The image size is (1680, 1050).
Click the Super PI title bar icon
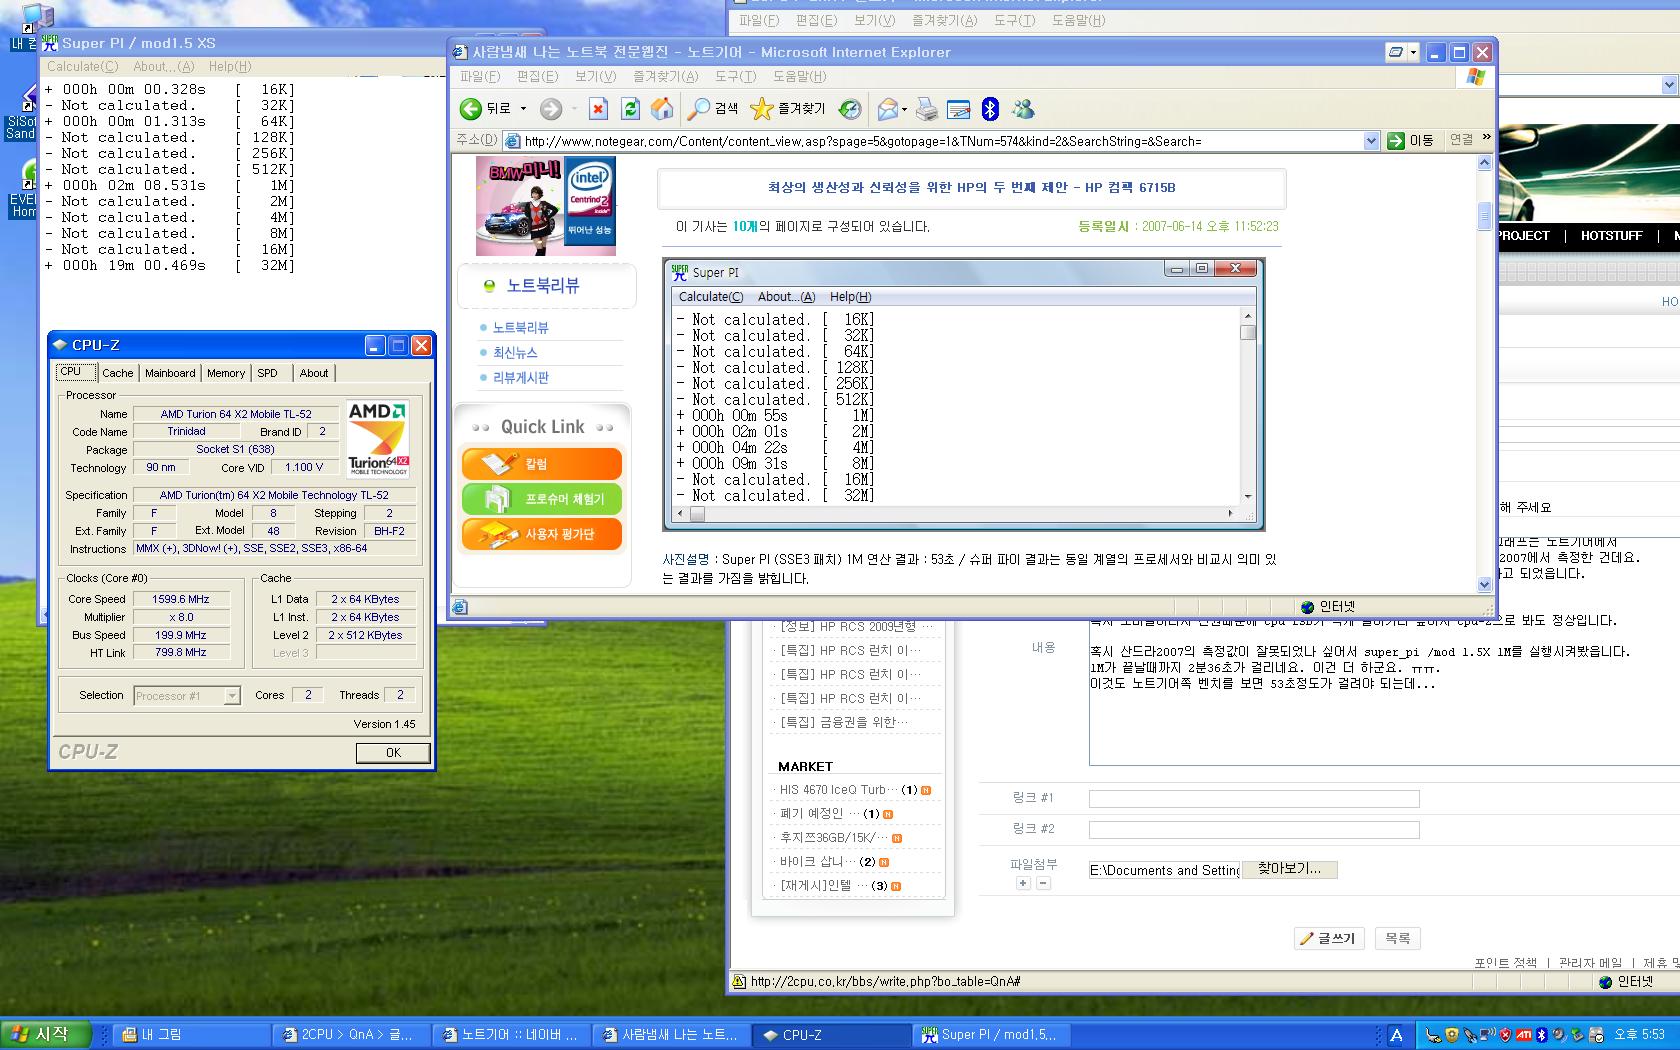[50, 43]
